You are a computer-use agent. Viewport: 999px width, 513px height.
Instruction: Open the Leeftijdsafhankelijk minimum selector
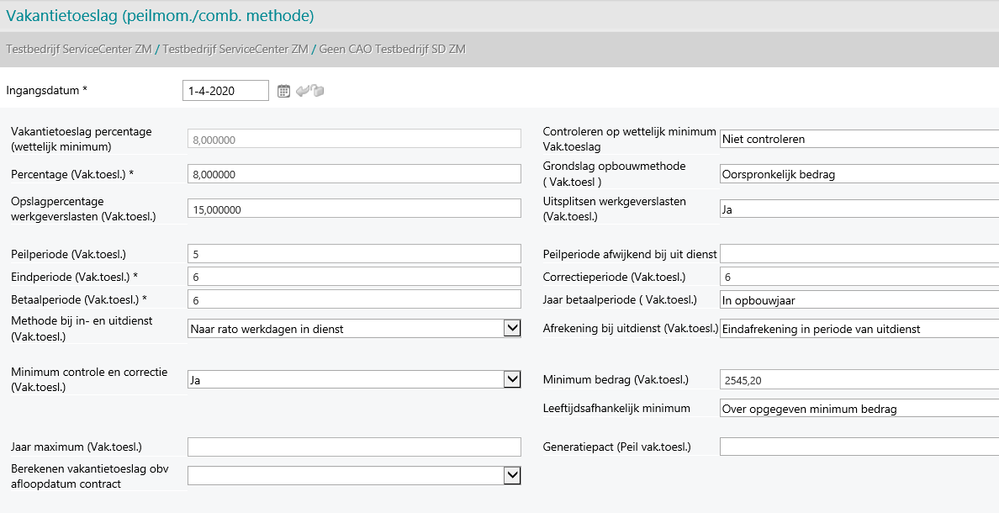point(858,408)
